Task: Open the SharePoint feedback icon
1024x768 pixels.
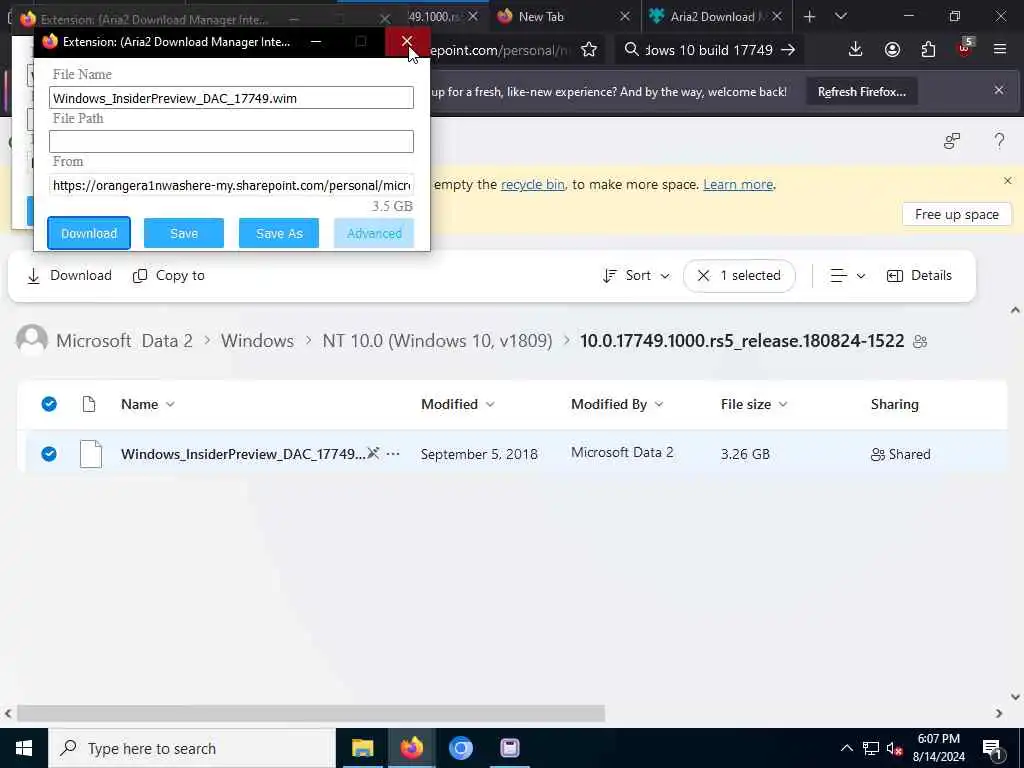Action: 952,140
